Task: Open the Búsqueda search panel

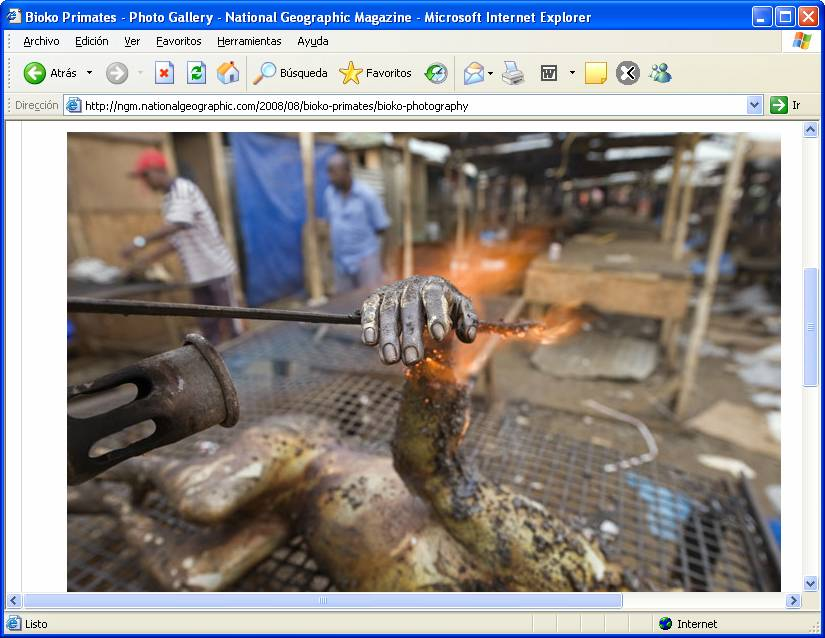Action: (x=291, y=73)
